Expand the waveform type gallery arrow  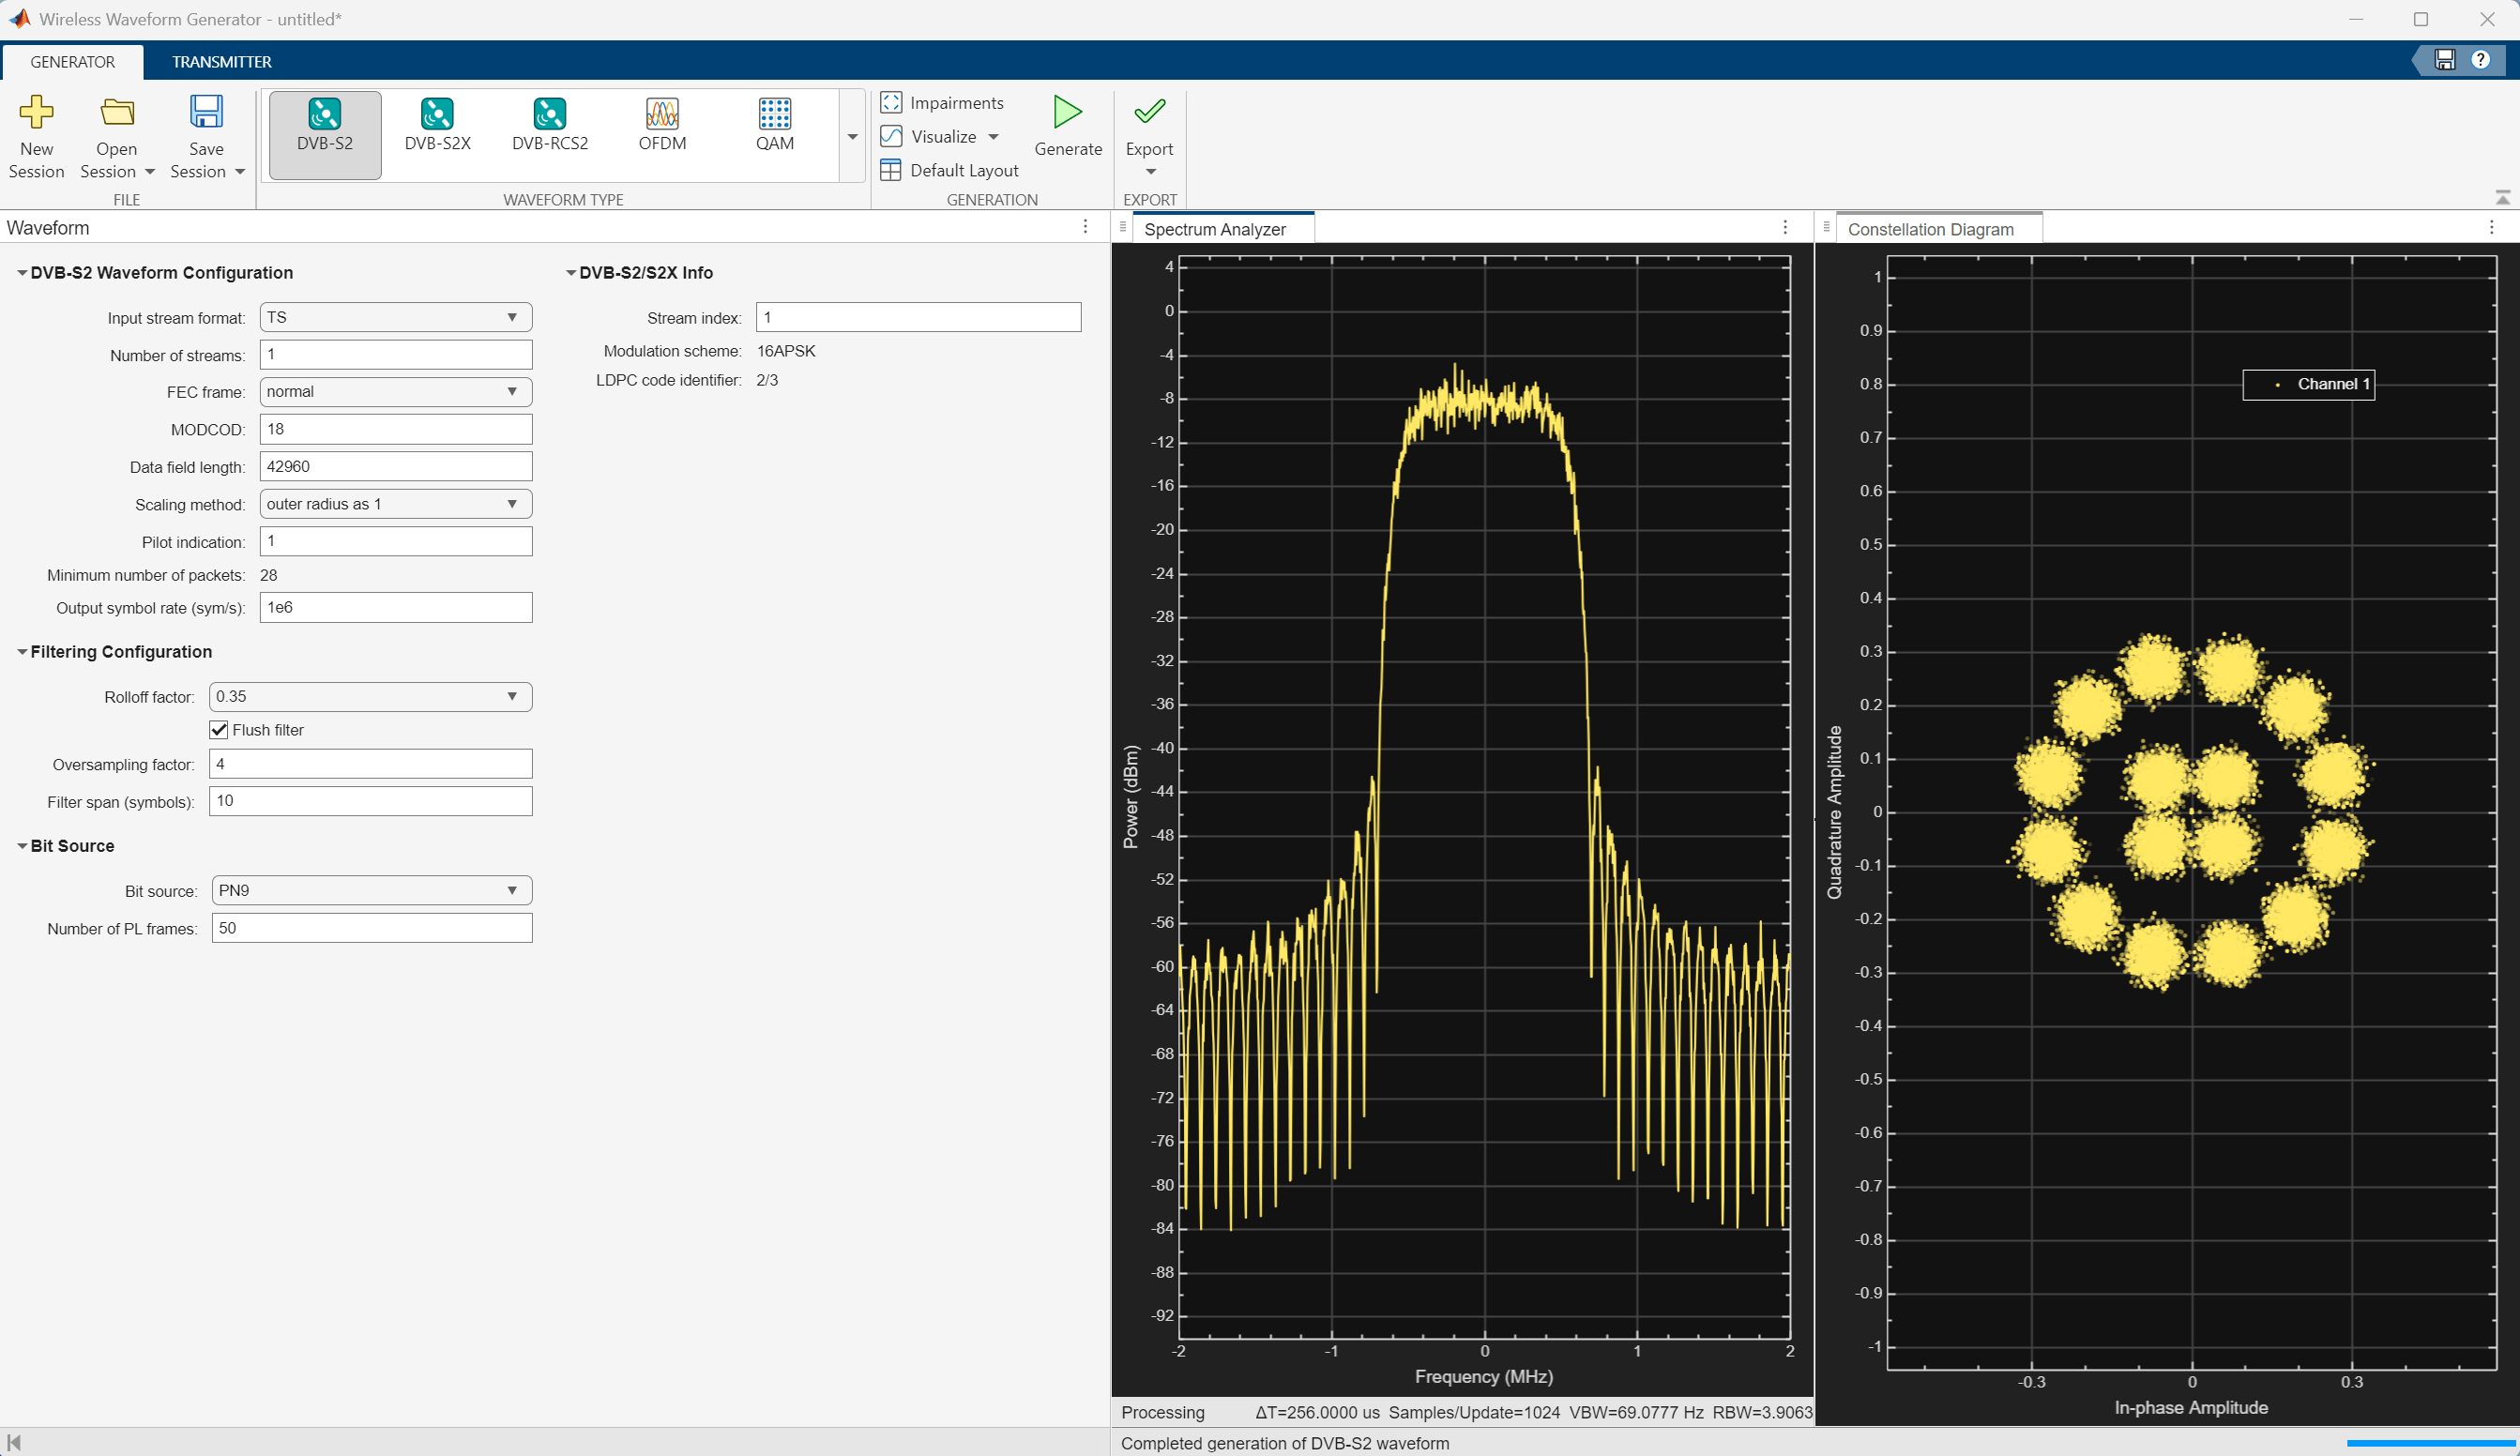852,137
